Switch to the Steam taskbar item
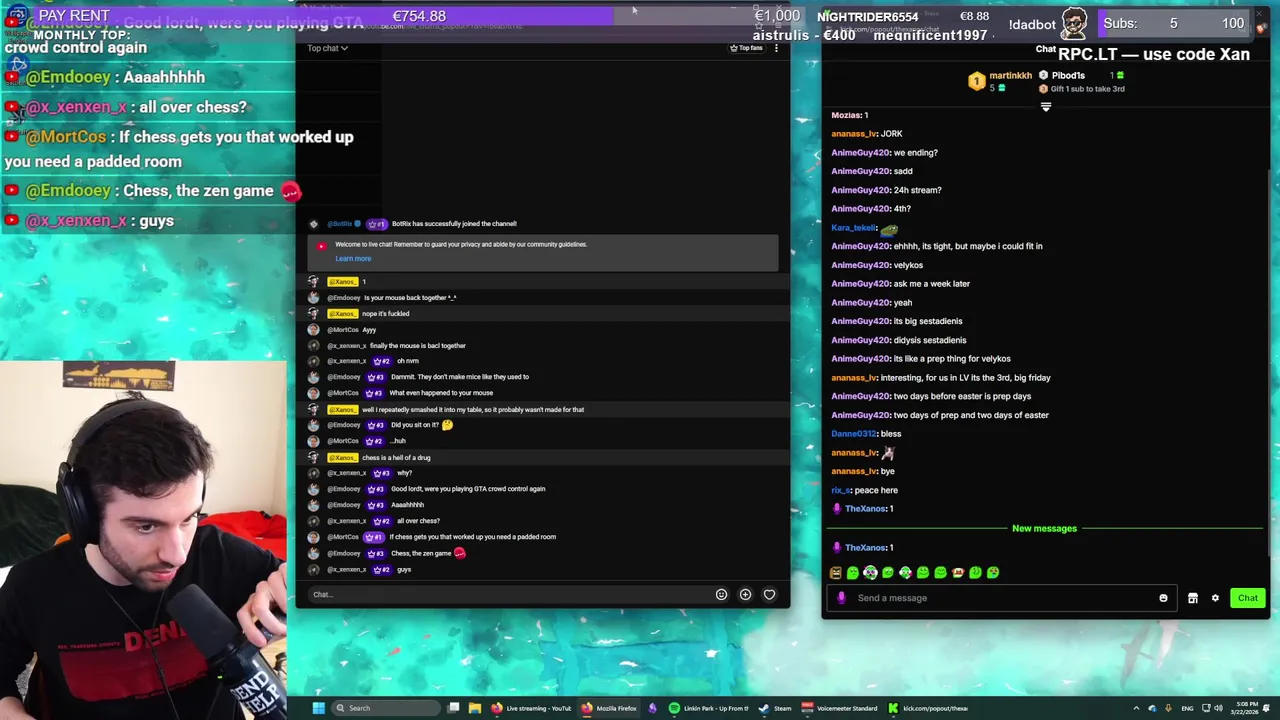This screenshot has width=1280, height=720. click(775, 708)
